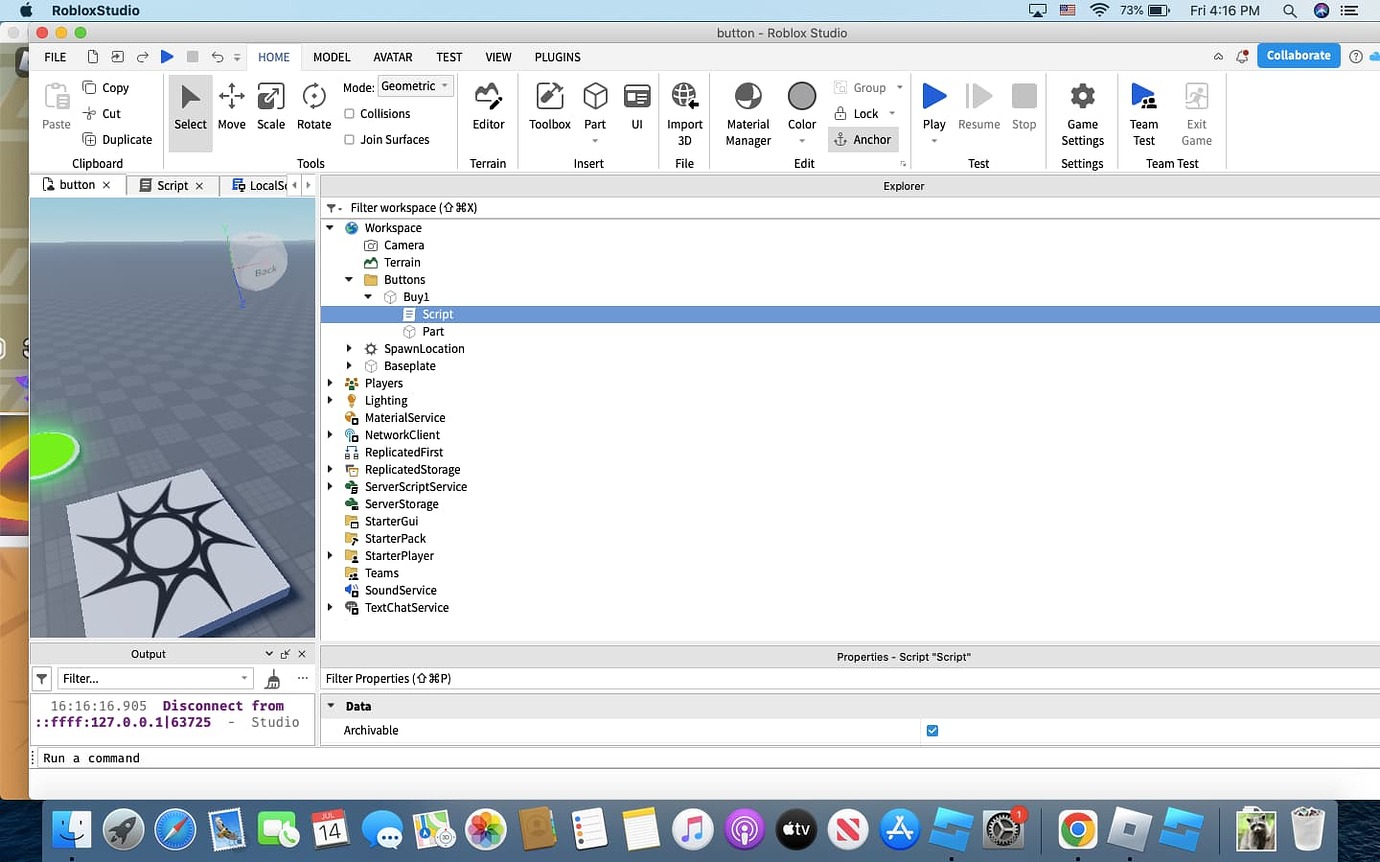Open the Geometric mode dropdown
Screen dimensions: 1380x862
tap(415, 86)
